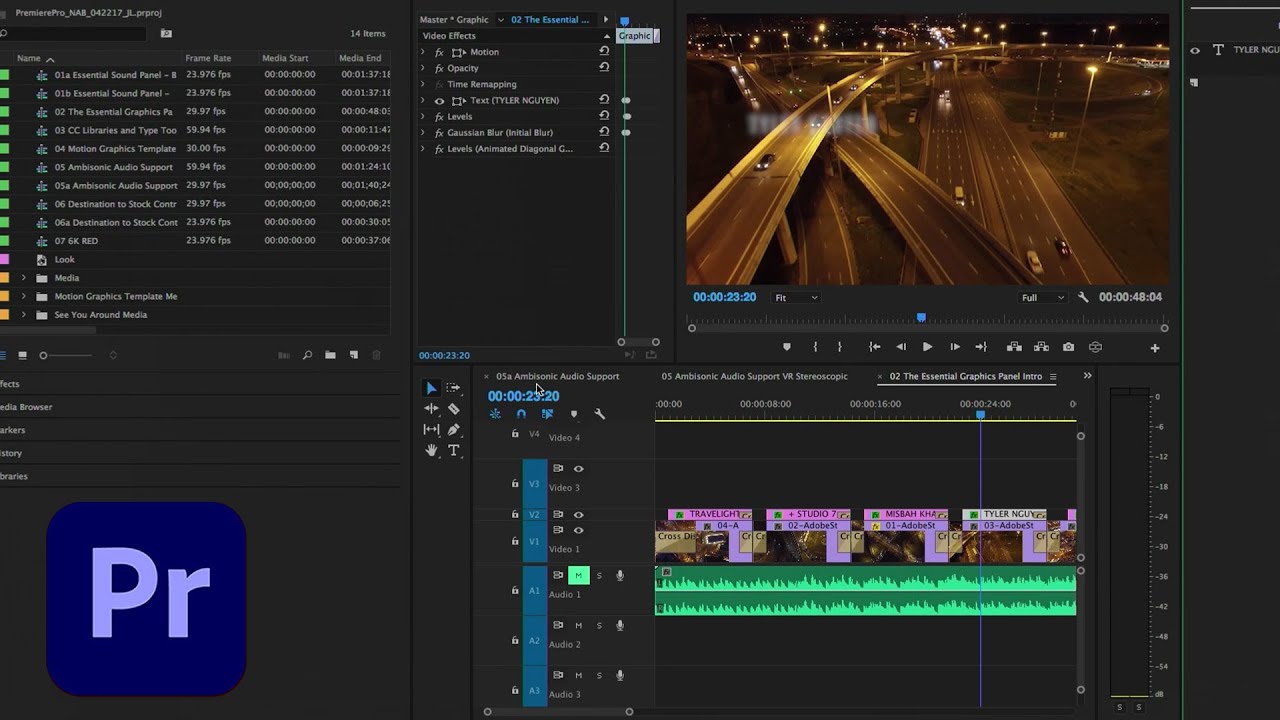This screenshot has width=1280, height=720.
Task: Click the Add Marker button in Program Monitor
Action: click(x=786, y=347)
